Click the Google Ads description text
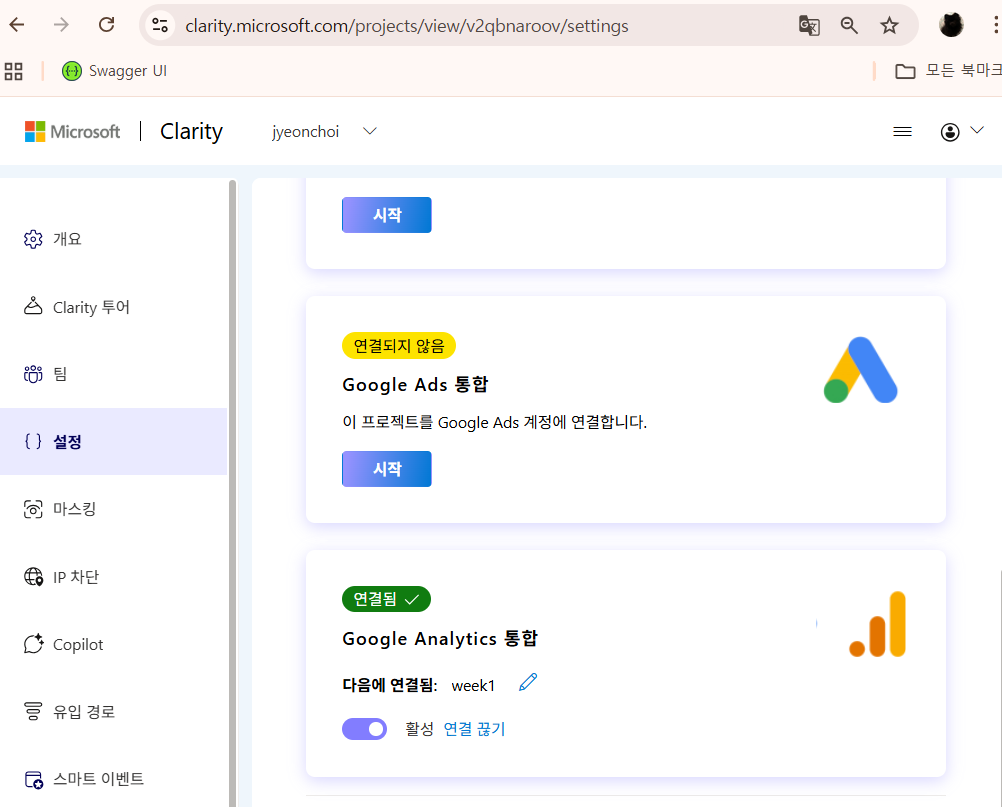 (x=495, y=422)
